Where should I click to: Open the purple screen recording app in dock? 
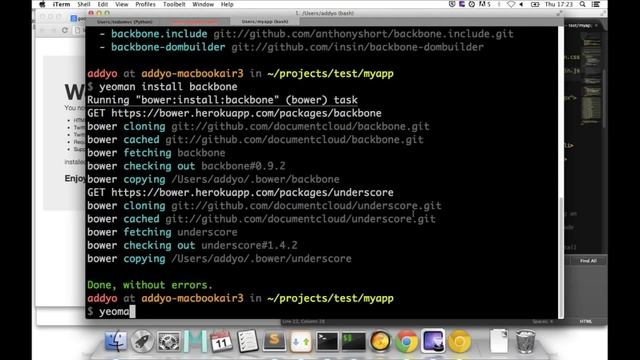(433, 341)
